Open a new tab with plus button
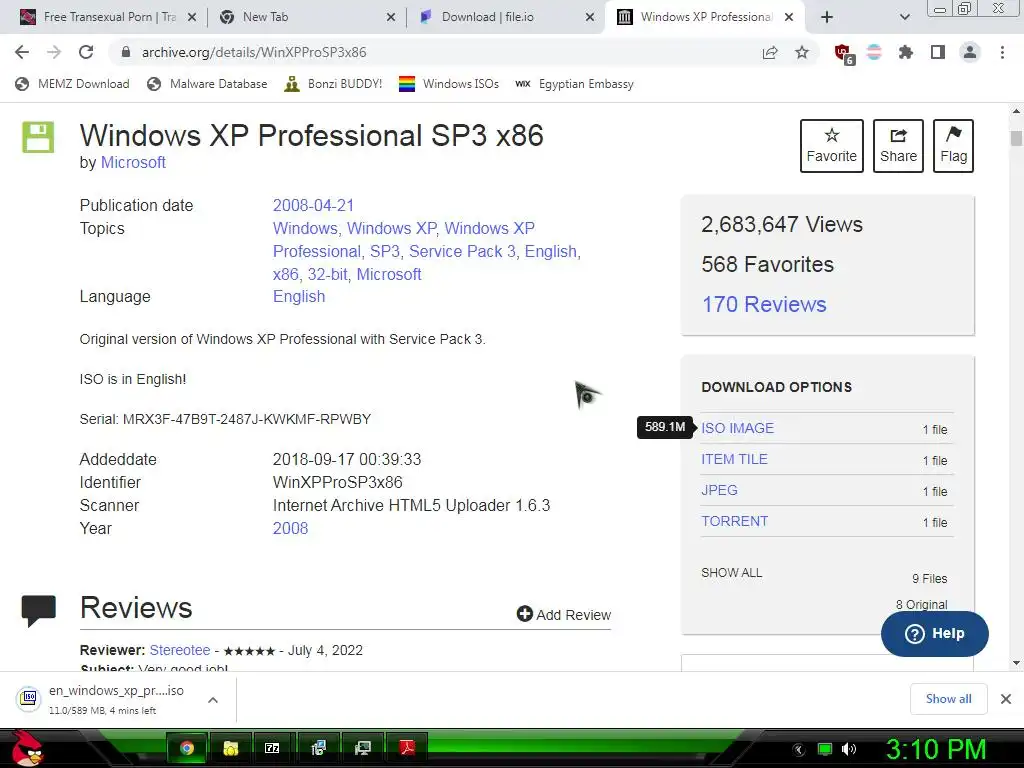 pyautogui.click(x=827, y=17)
